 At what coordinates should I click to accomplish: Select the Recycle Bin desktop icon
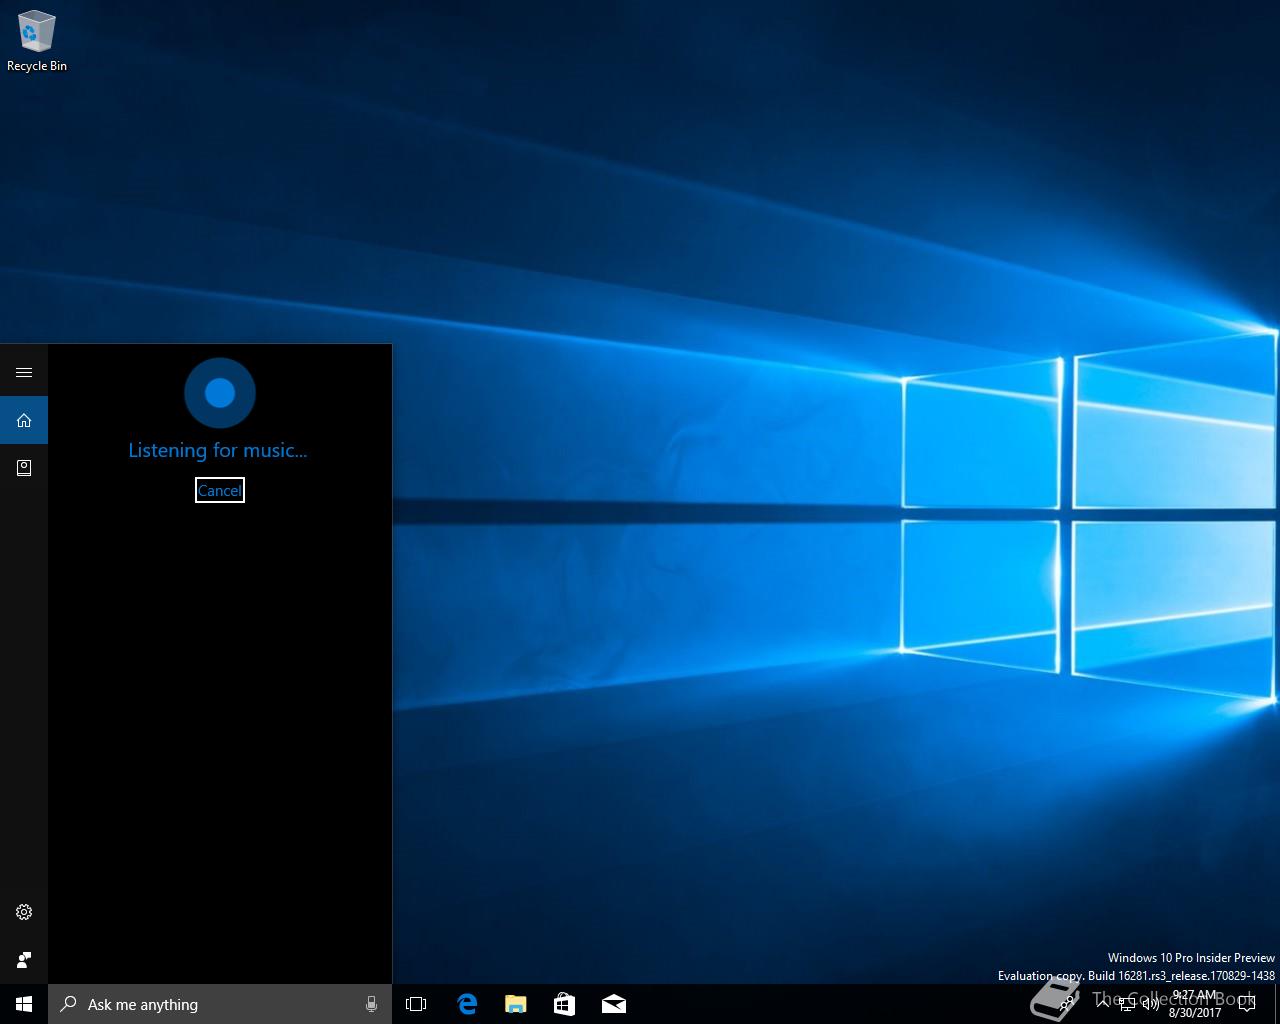pos(37,41)
